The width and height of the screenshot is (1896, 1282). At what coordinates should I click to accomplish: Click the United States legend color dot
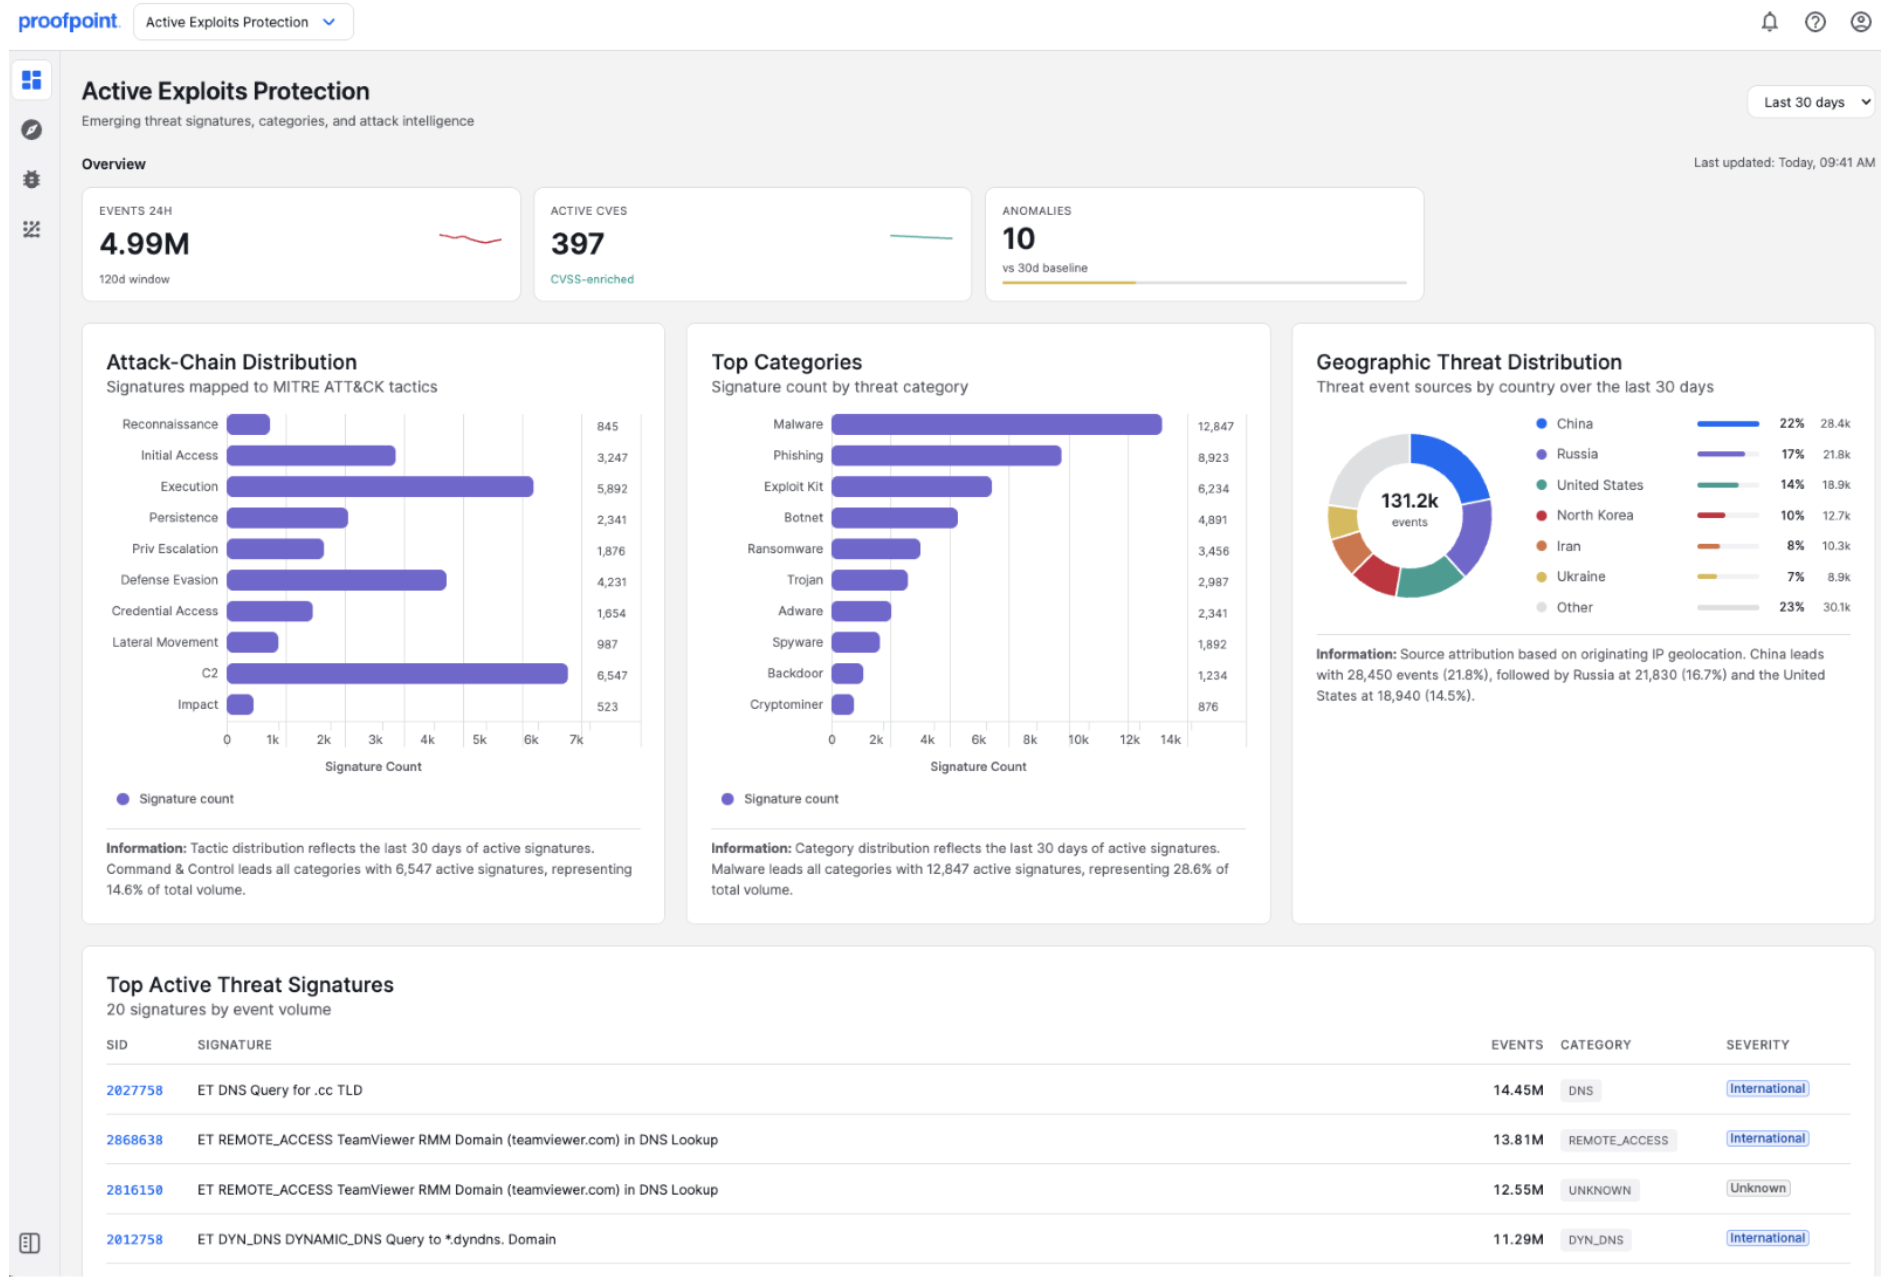pyautogui.click(x=1541, y=485)
